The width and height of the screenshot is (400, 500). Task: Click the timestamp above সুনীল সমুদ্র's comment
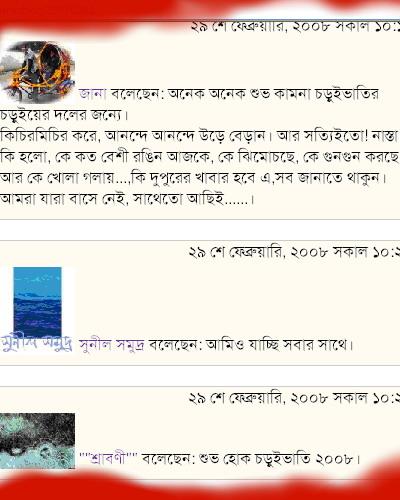pos(294,252)
